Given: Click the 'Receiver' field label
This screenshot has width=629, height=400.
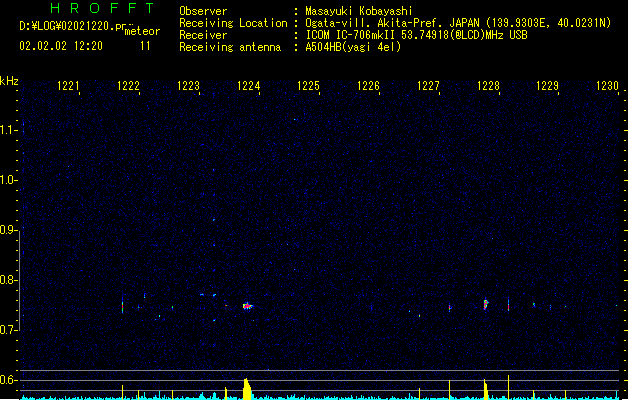Looking at the screenshot, I should tap(203, 35).
